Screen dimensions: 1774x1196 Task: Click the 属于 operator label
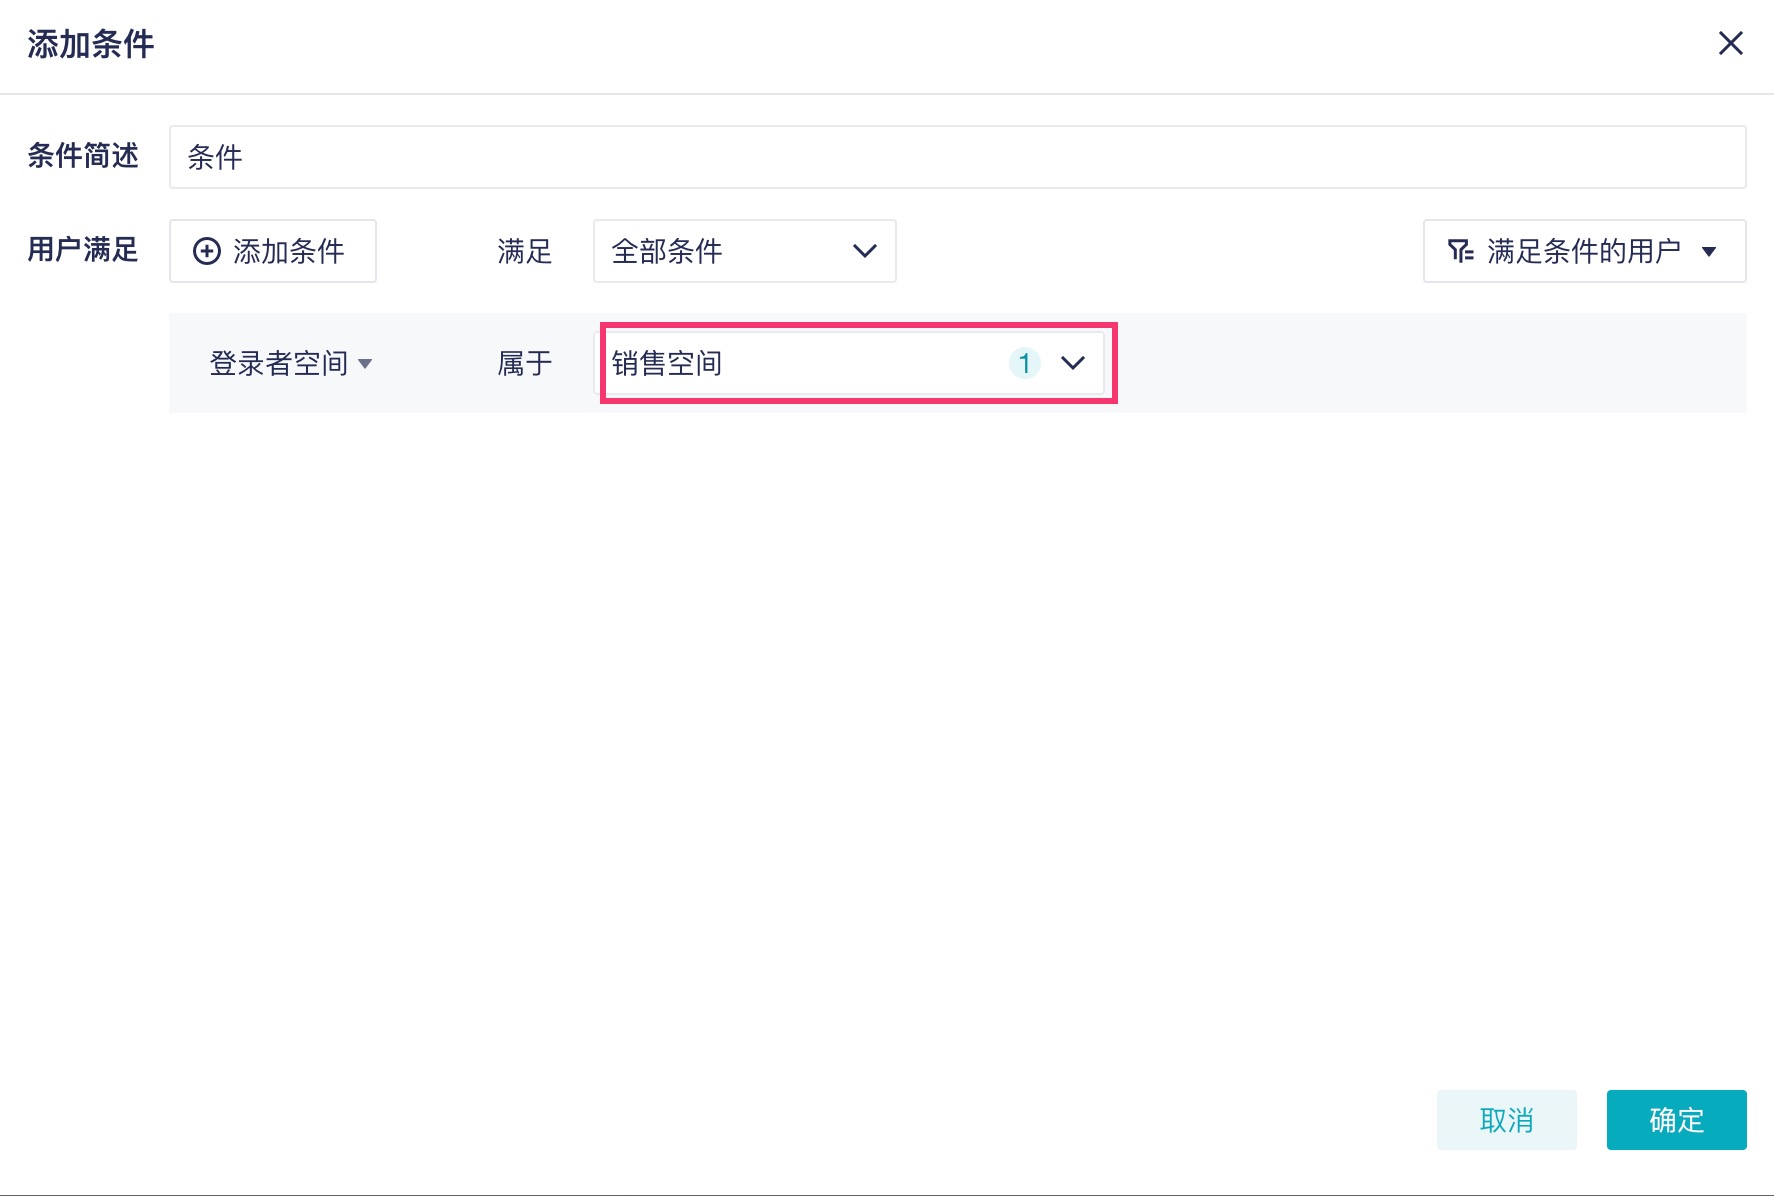point(525,363)
